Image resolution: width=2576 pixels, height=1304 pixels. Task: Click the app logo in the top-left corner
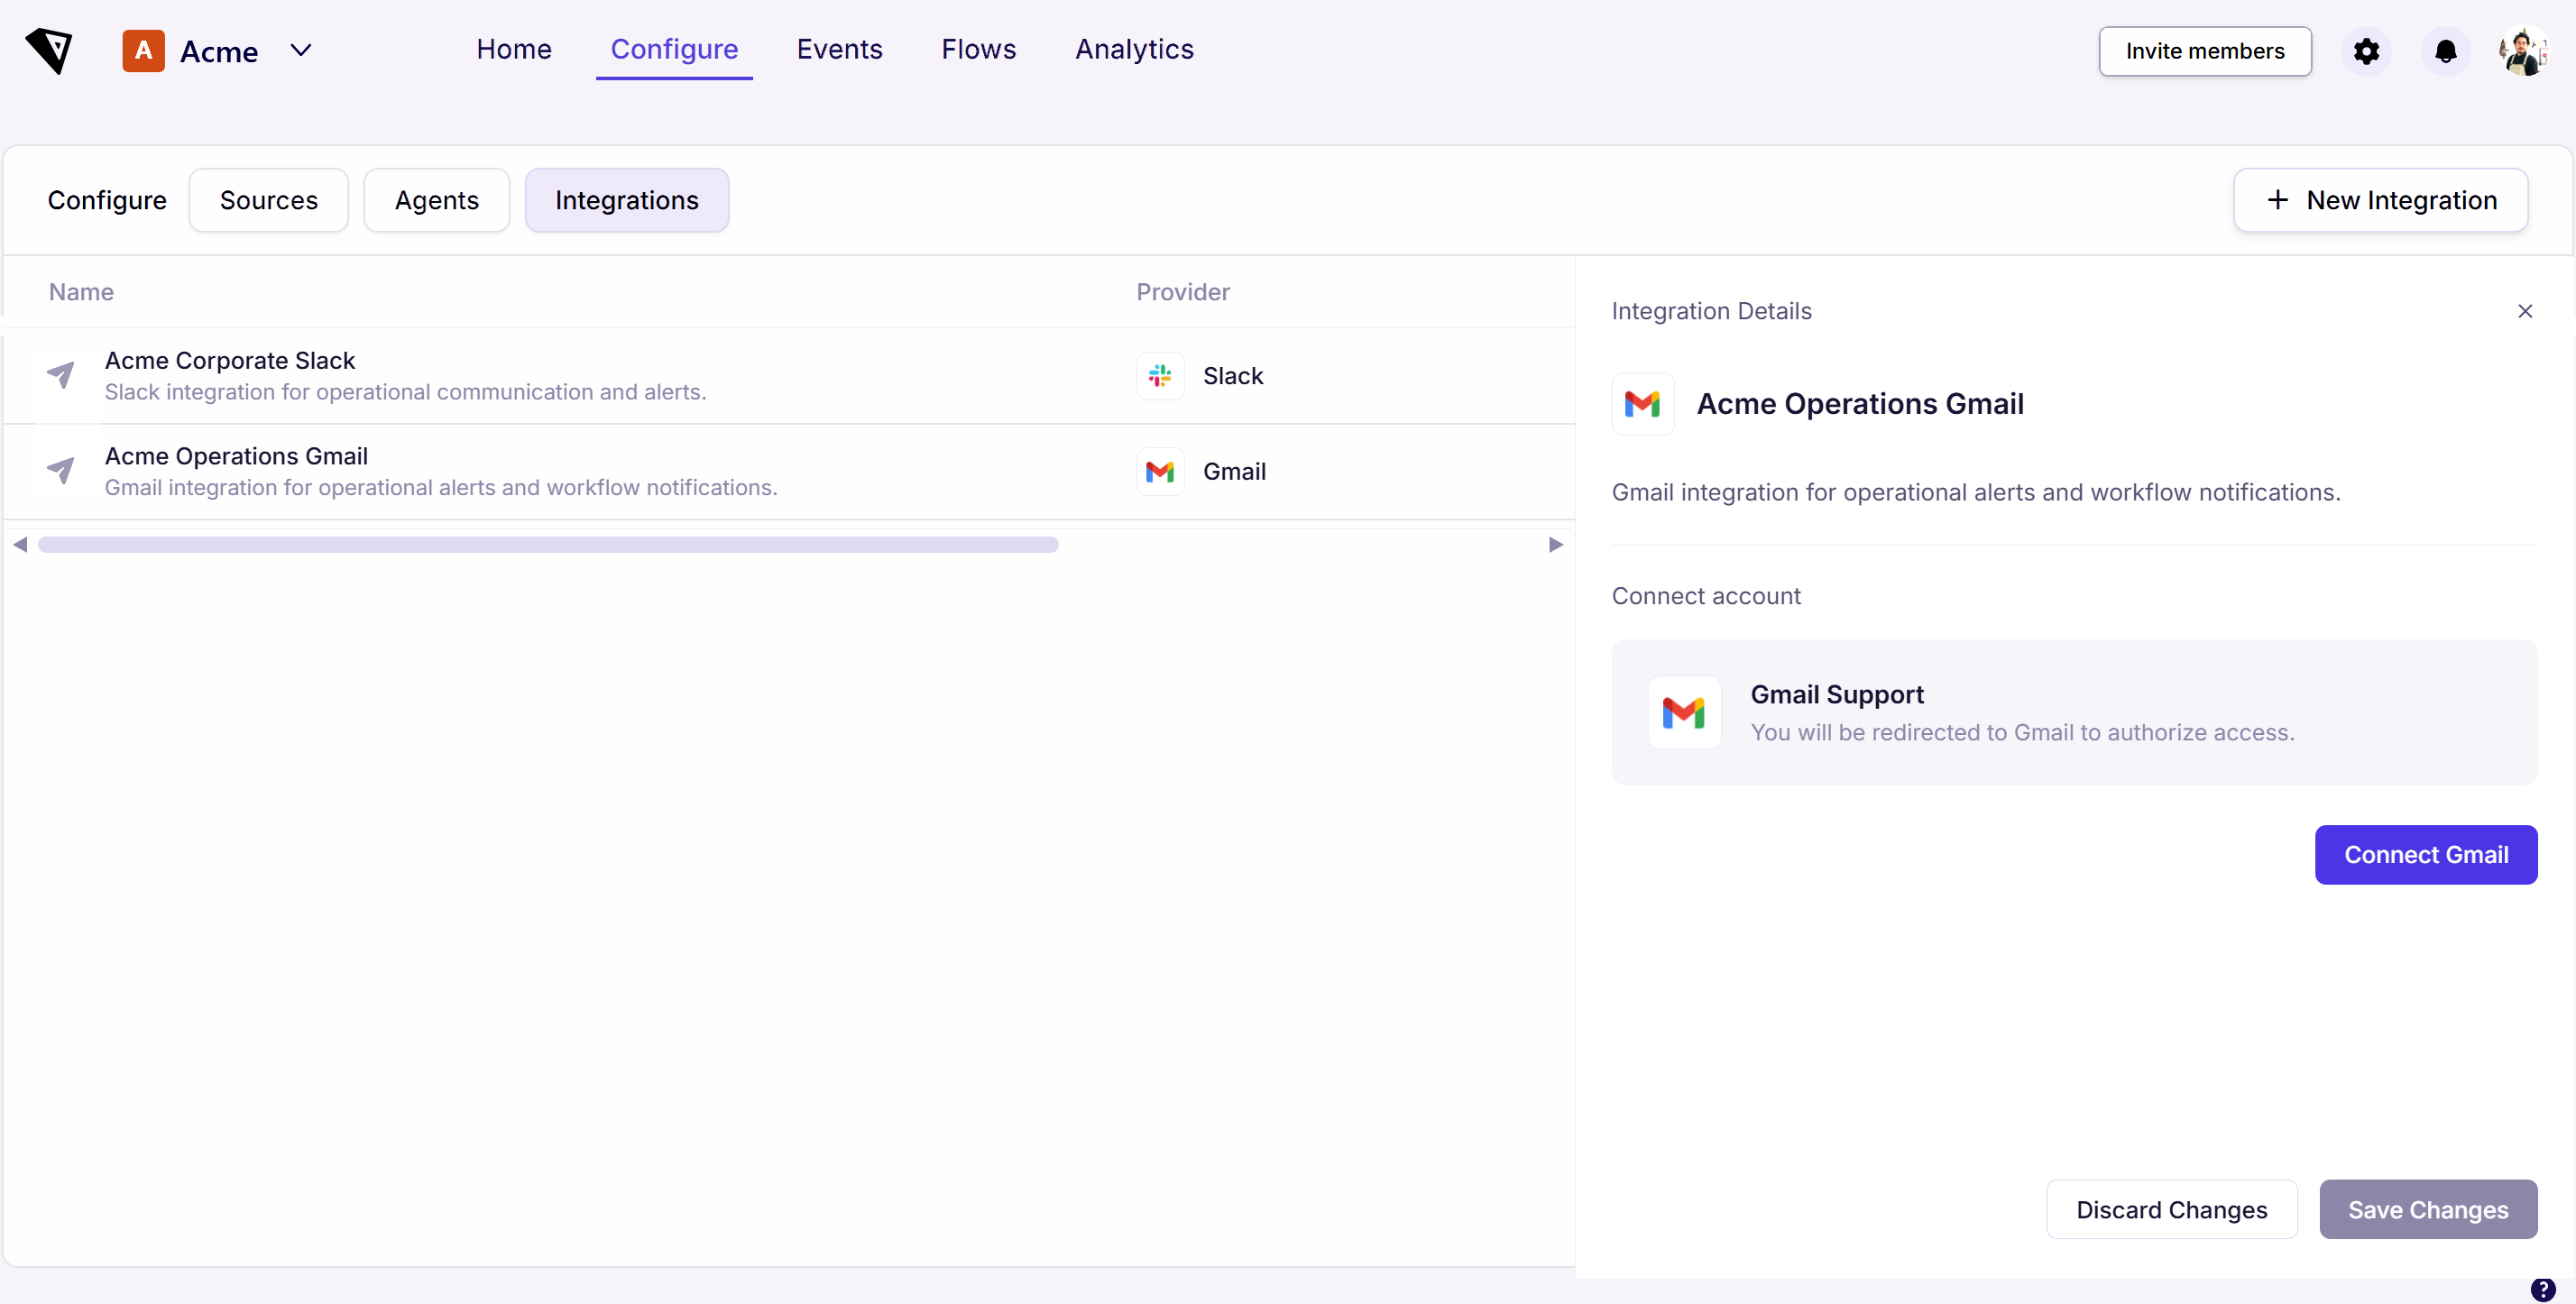point(49,50)
